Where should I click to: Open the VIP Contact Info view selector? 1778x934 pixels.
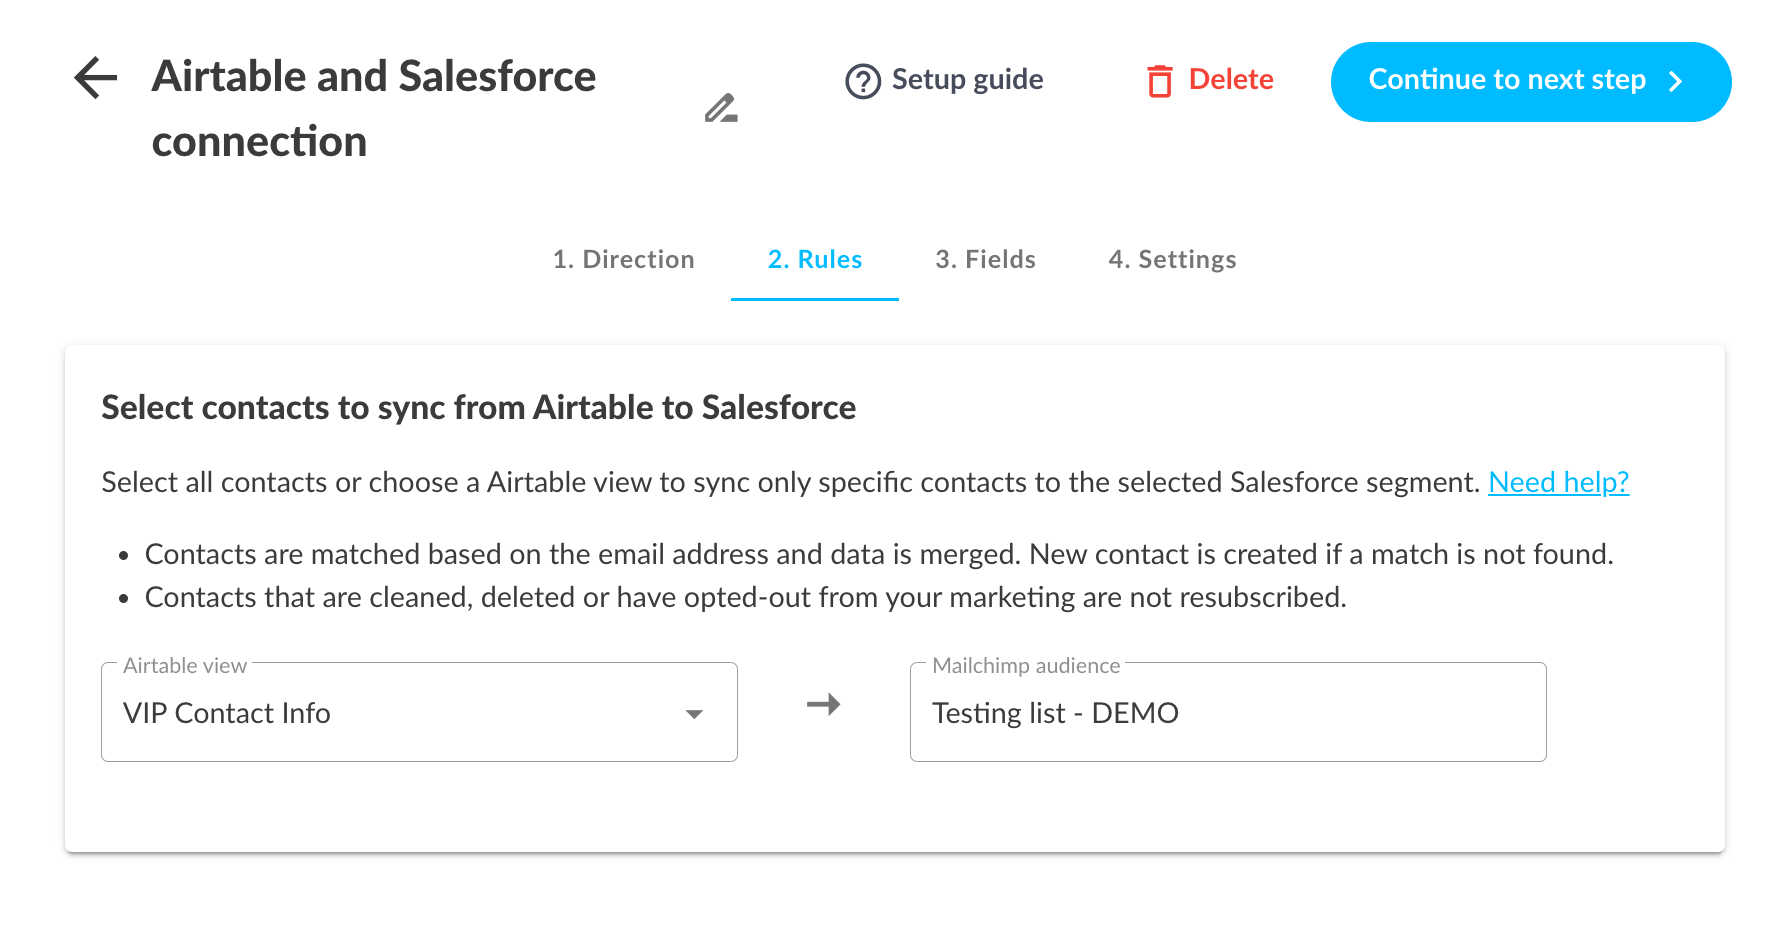coord(400,713)
